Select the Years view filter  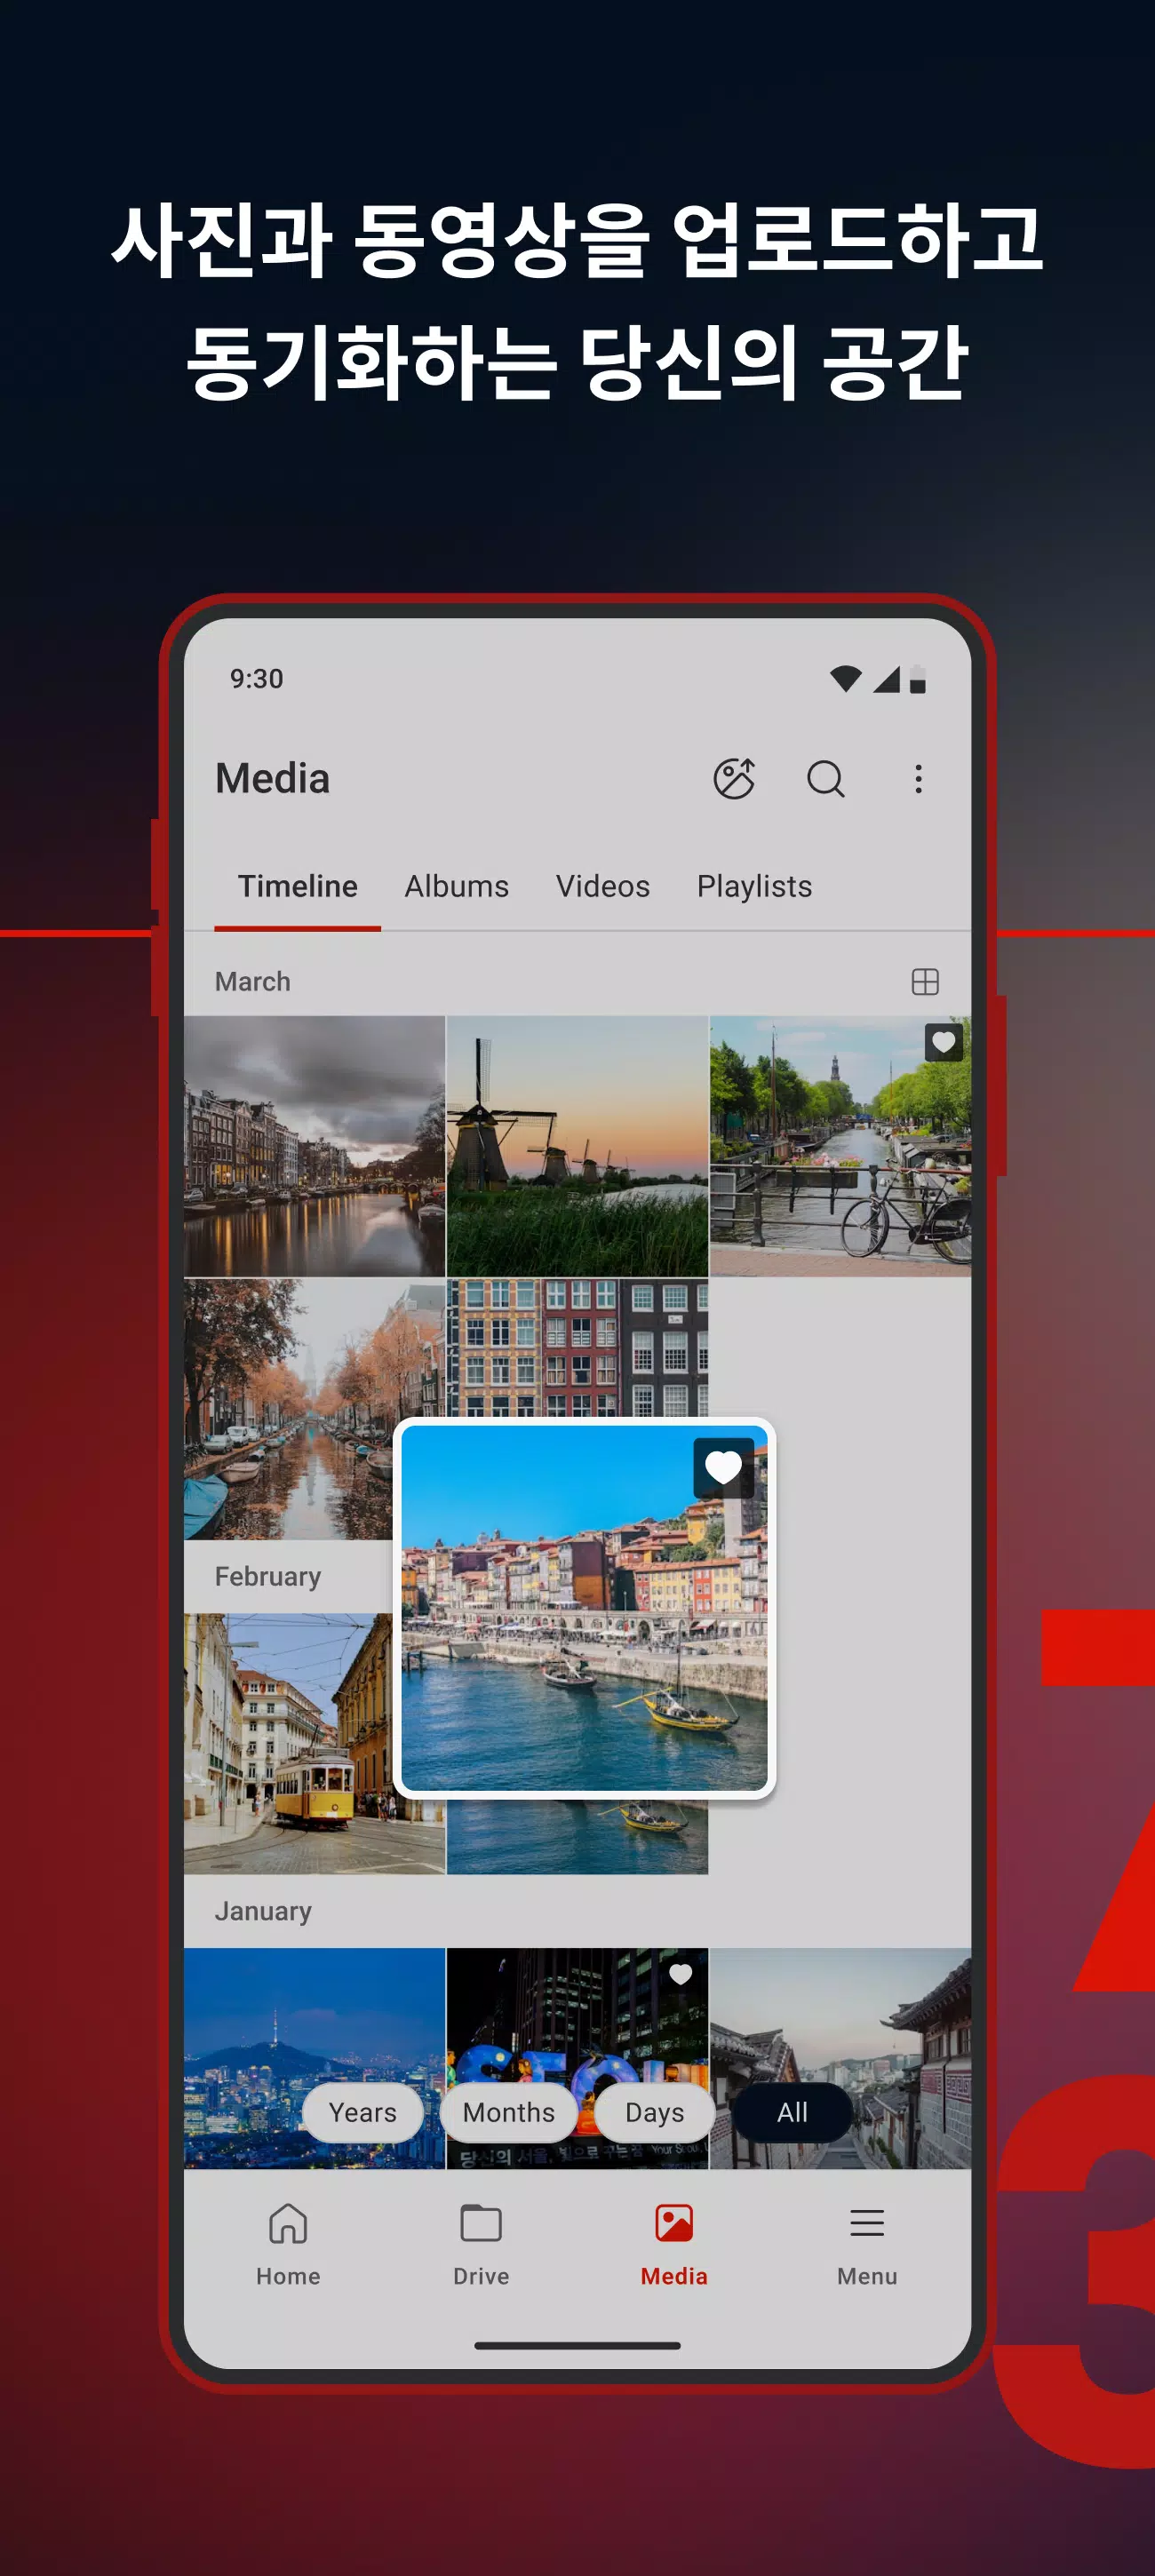[x=363, y=2112]
